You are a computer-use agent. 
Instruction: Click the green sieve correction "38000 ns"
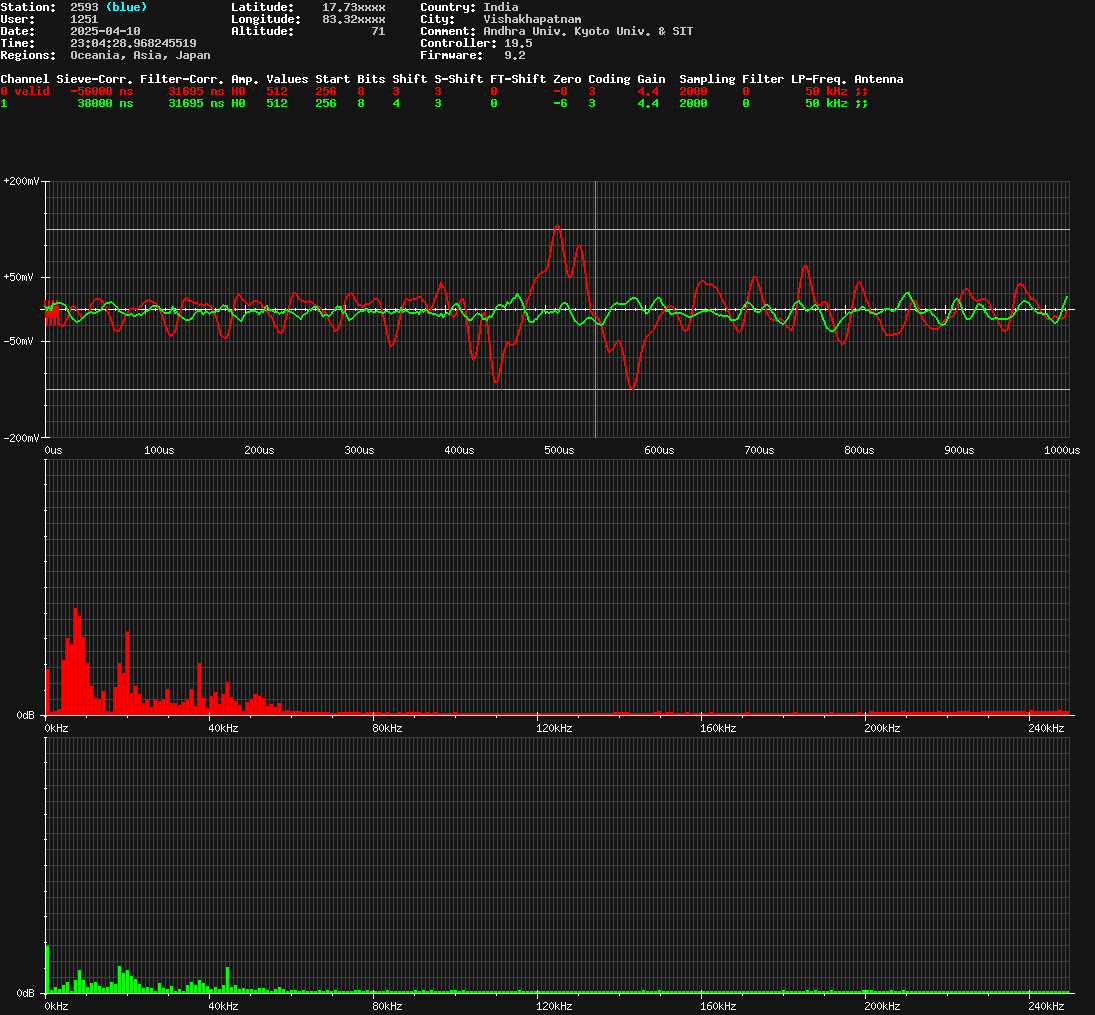[105, 103]
